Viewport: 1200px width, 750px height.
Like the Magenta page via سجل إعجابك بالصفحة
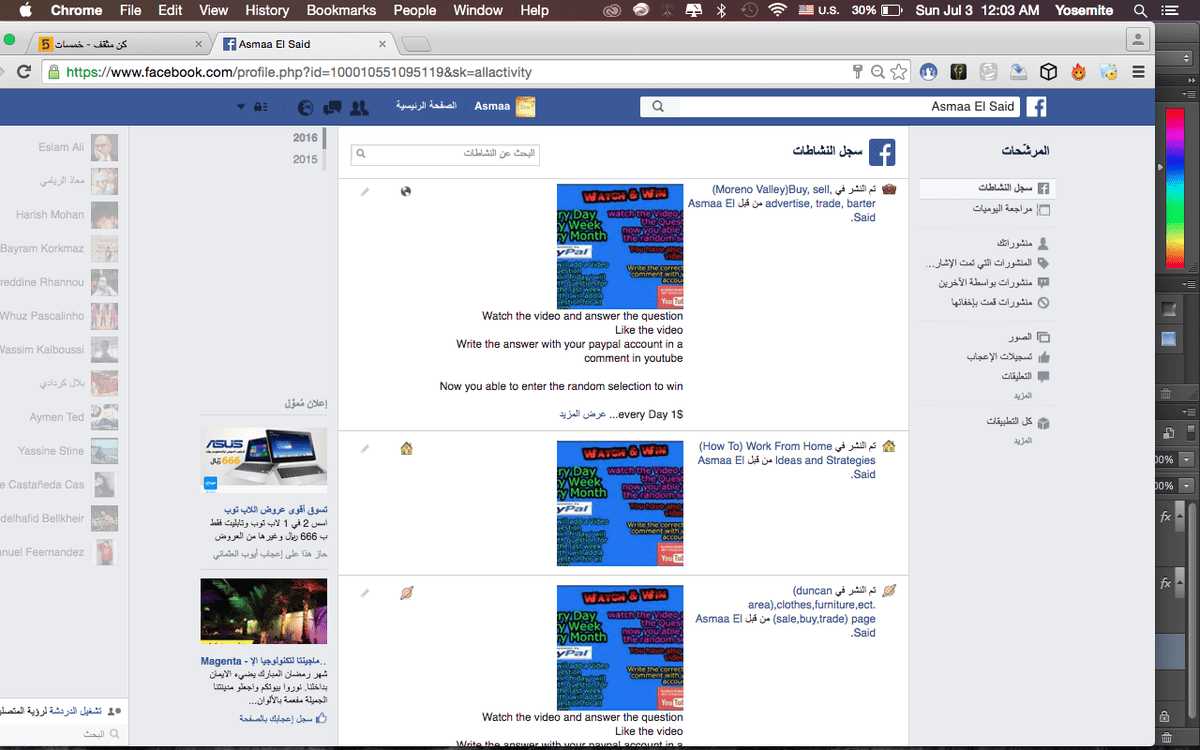pos(283,718)
